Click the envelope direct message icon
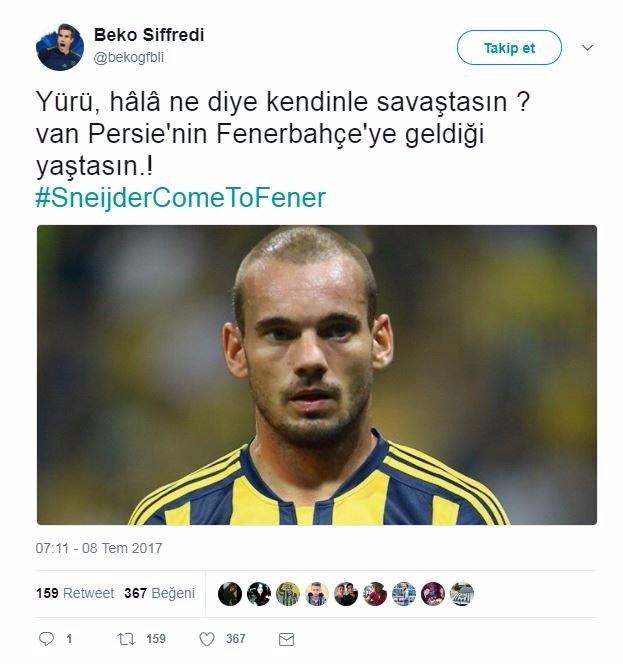623x664 pixels. click(286, 639)
